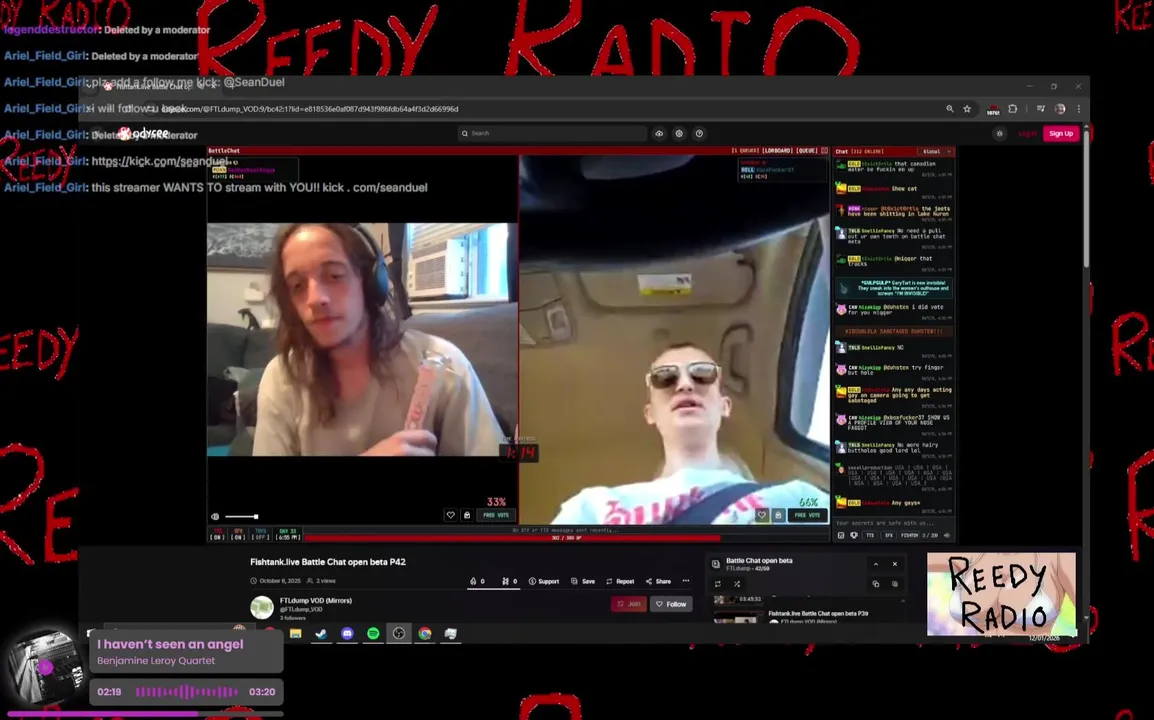Click the Share button
Viewport: 1154px width, 720px height.
(659, 581)
